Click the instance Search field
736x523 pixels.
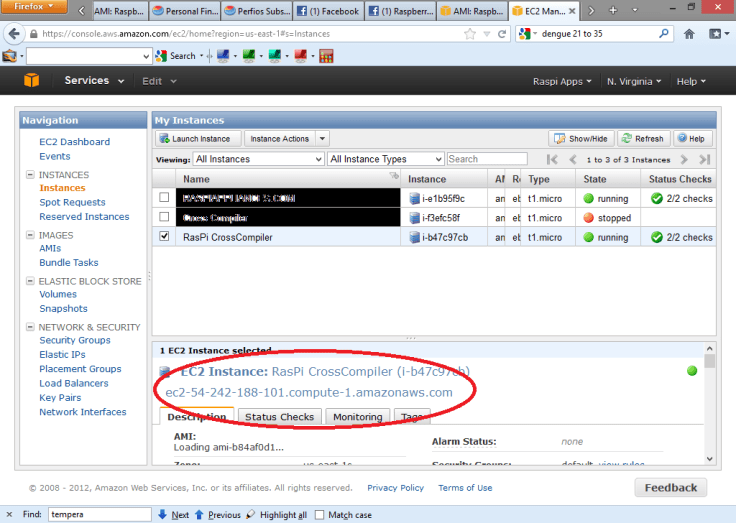click(486, 159)
